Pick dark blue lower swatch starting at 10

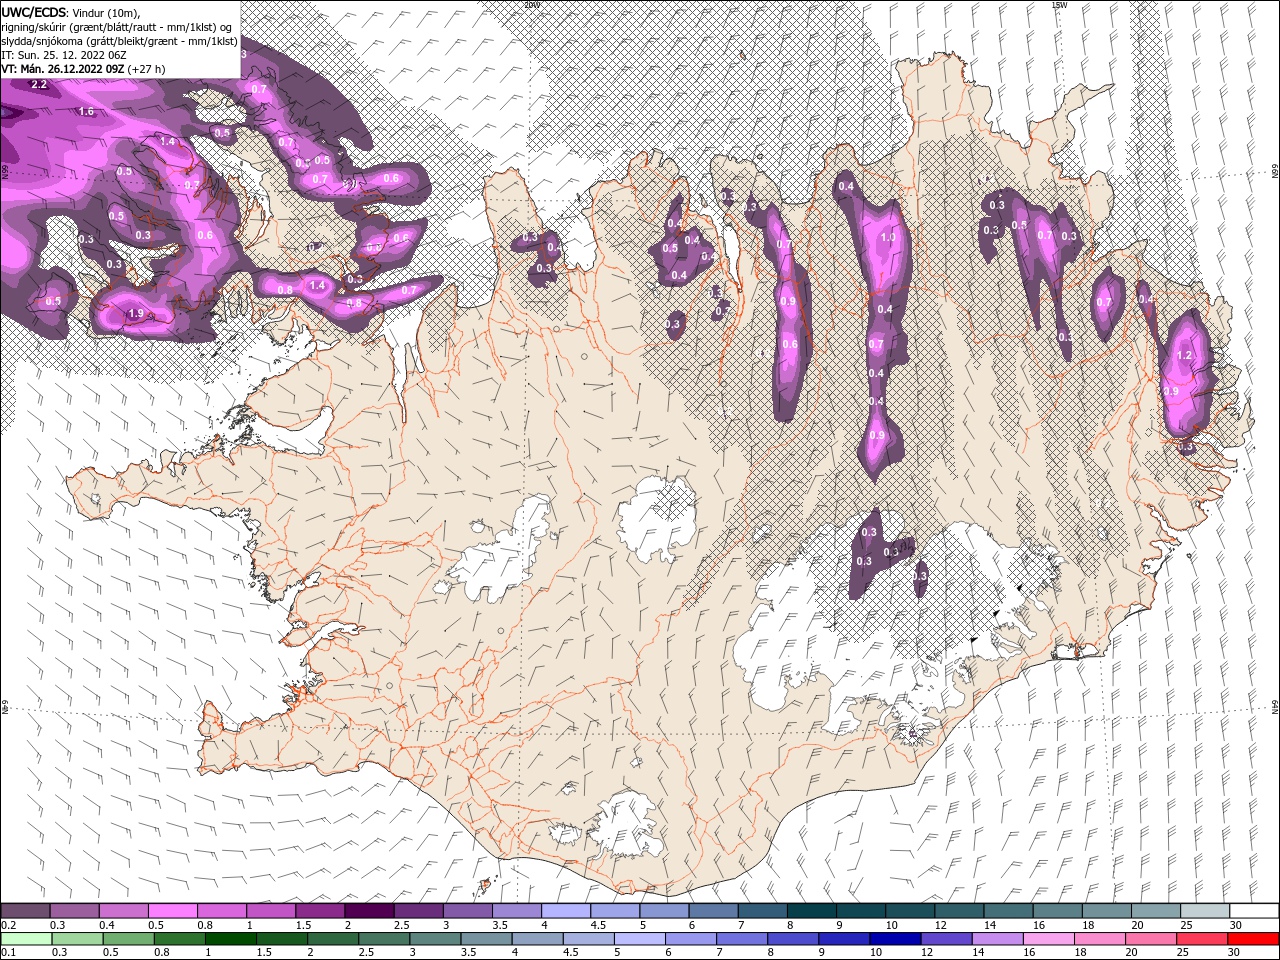point(893,939)
